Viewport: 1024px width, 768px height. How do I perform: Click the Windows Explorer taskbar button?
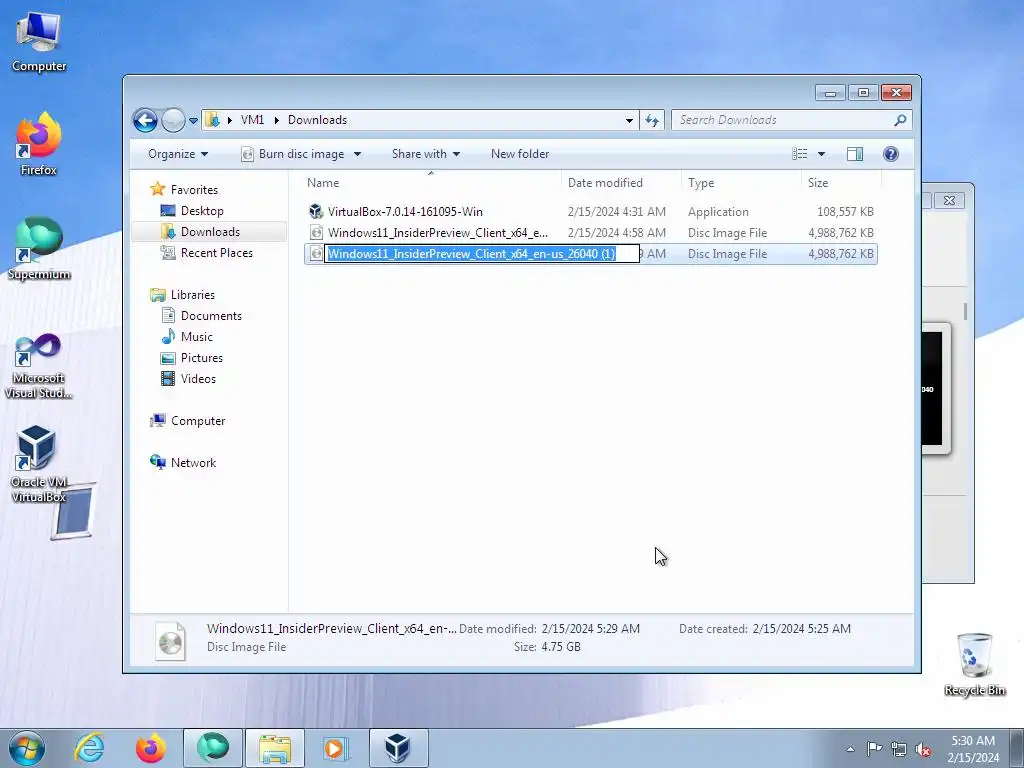[x=275, y=748]
